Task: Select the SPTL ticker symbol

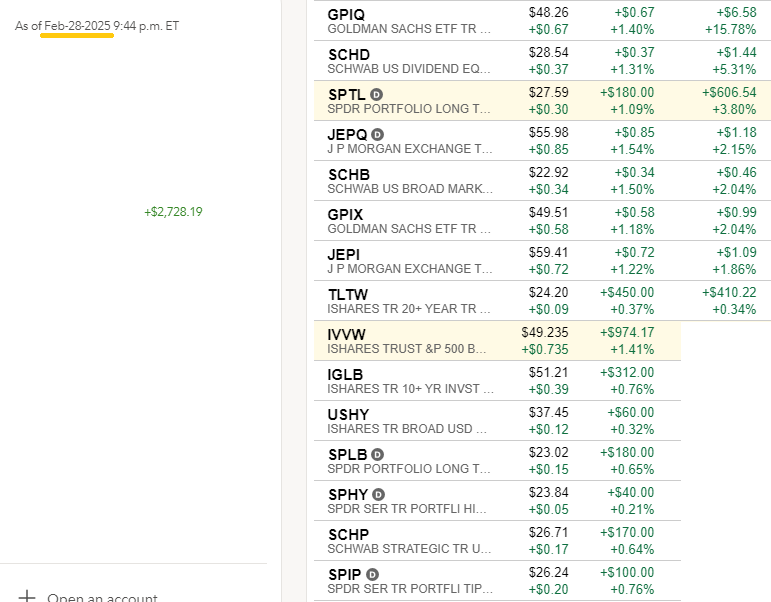Action: 347,94
